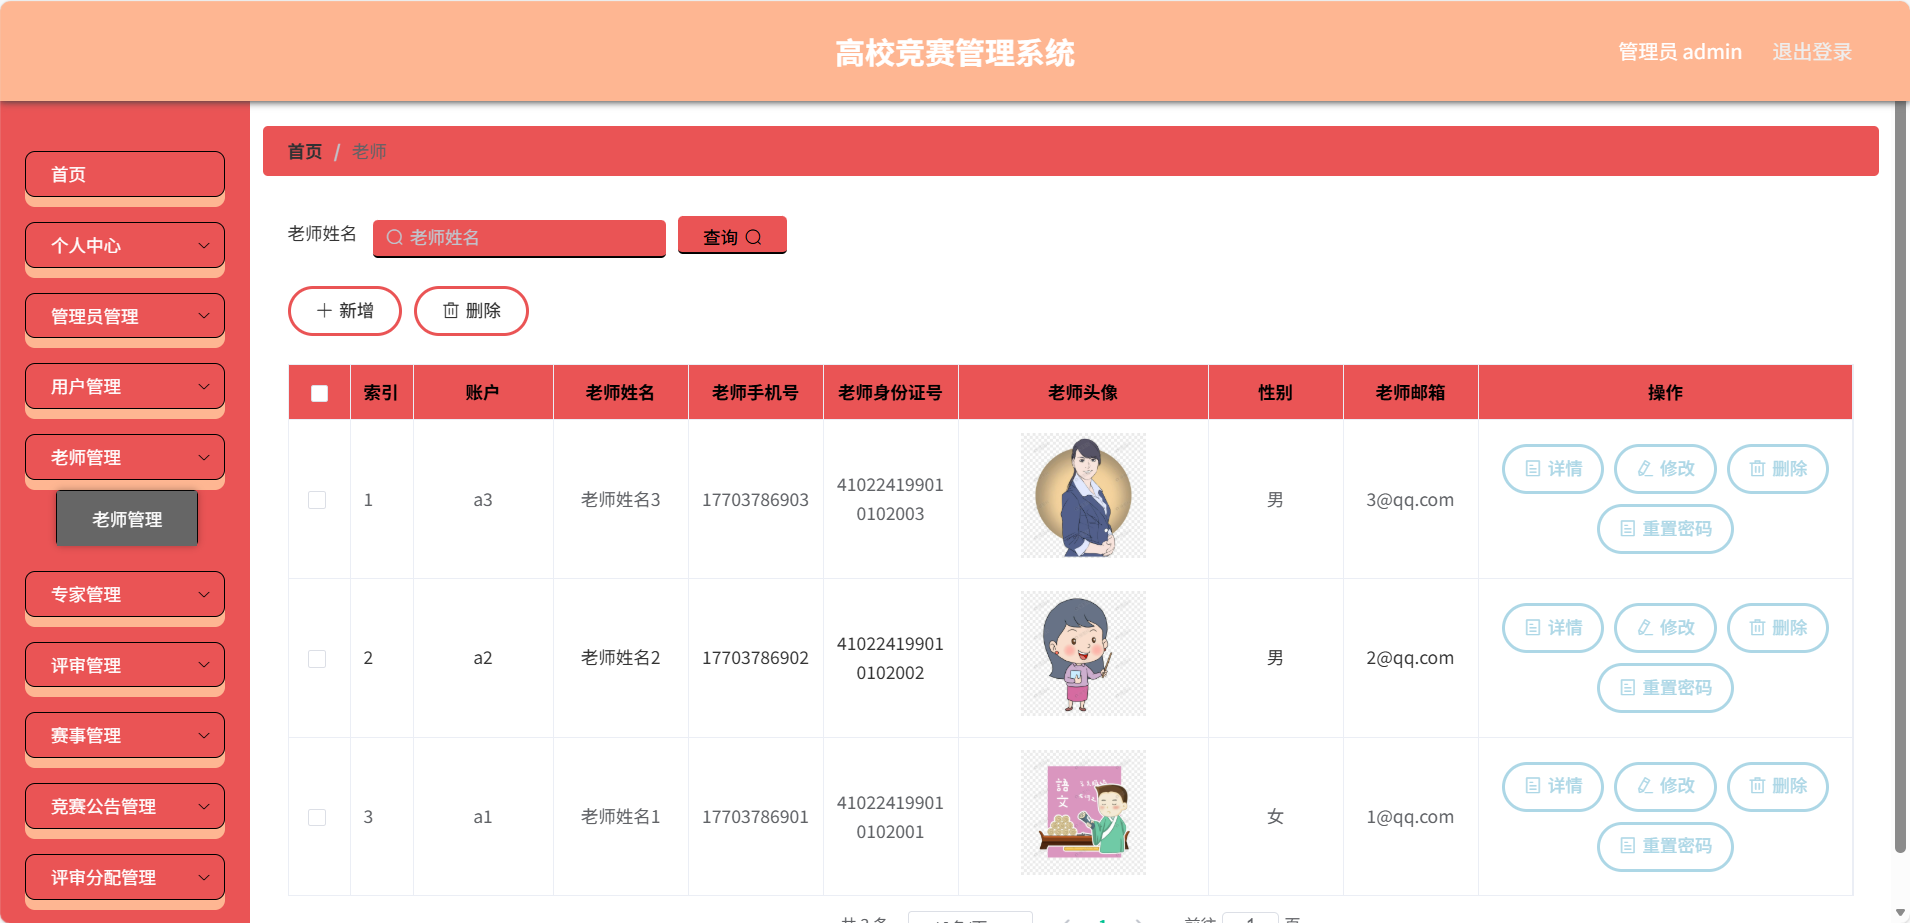Click 重置密码 icon in row a1
1910x923 pixels.
click(x=1628, y=846)
